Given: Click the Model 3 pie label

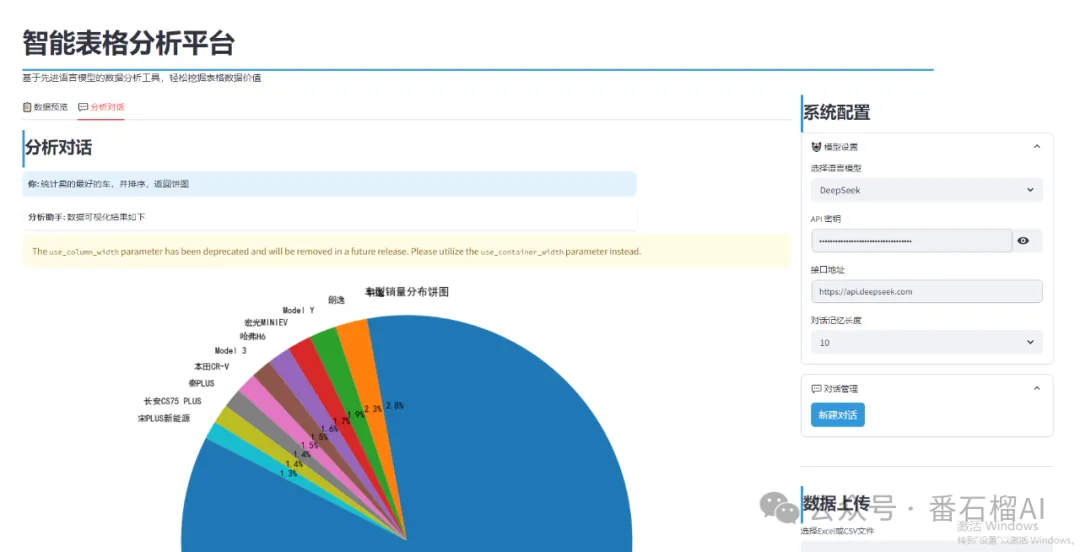Looking at the screenshot, I should coord(230,351).
